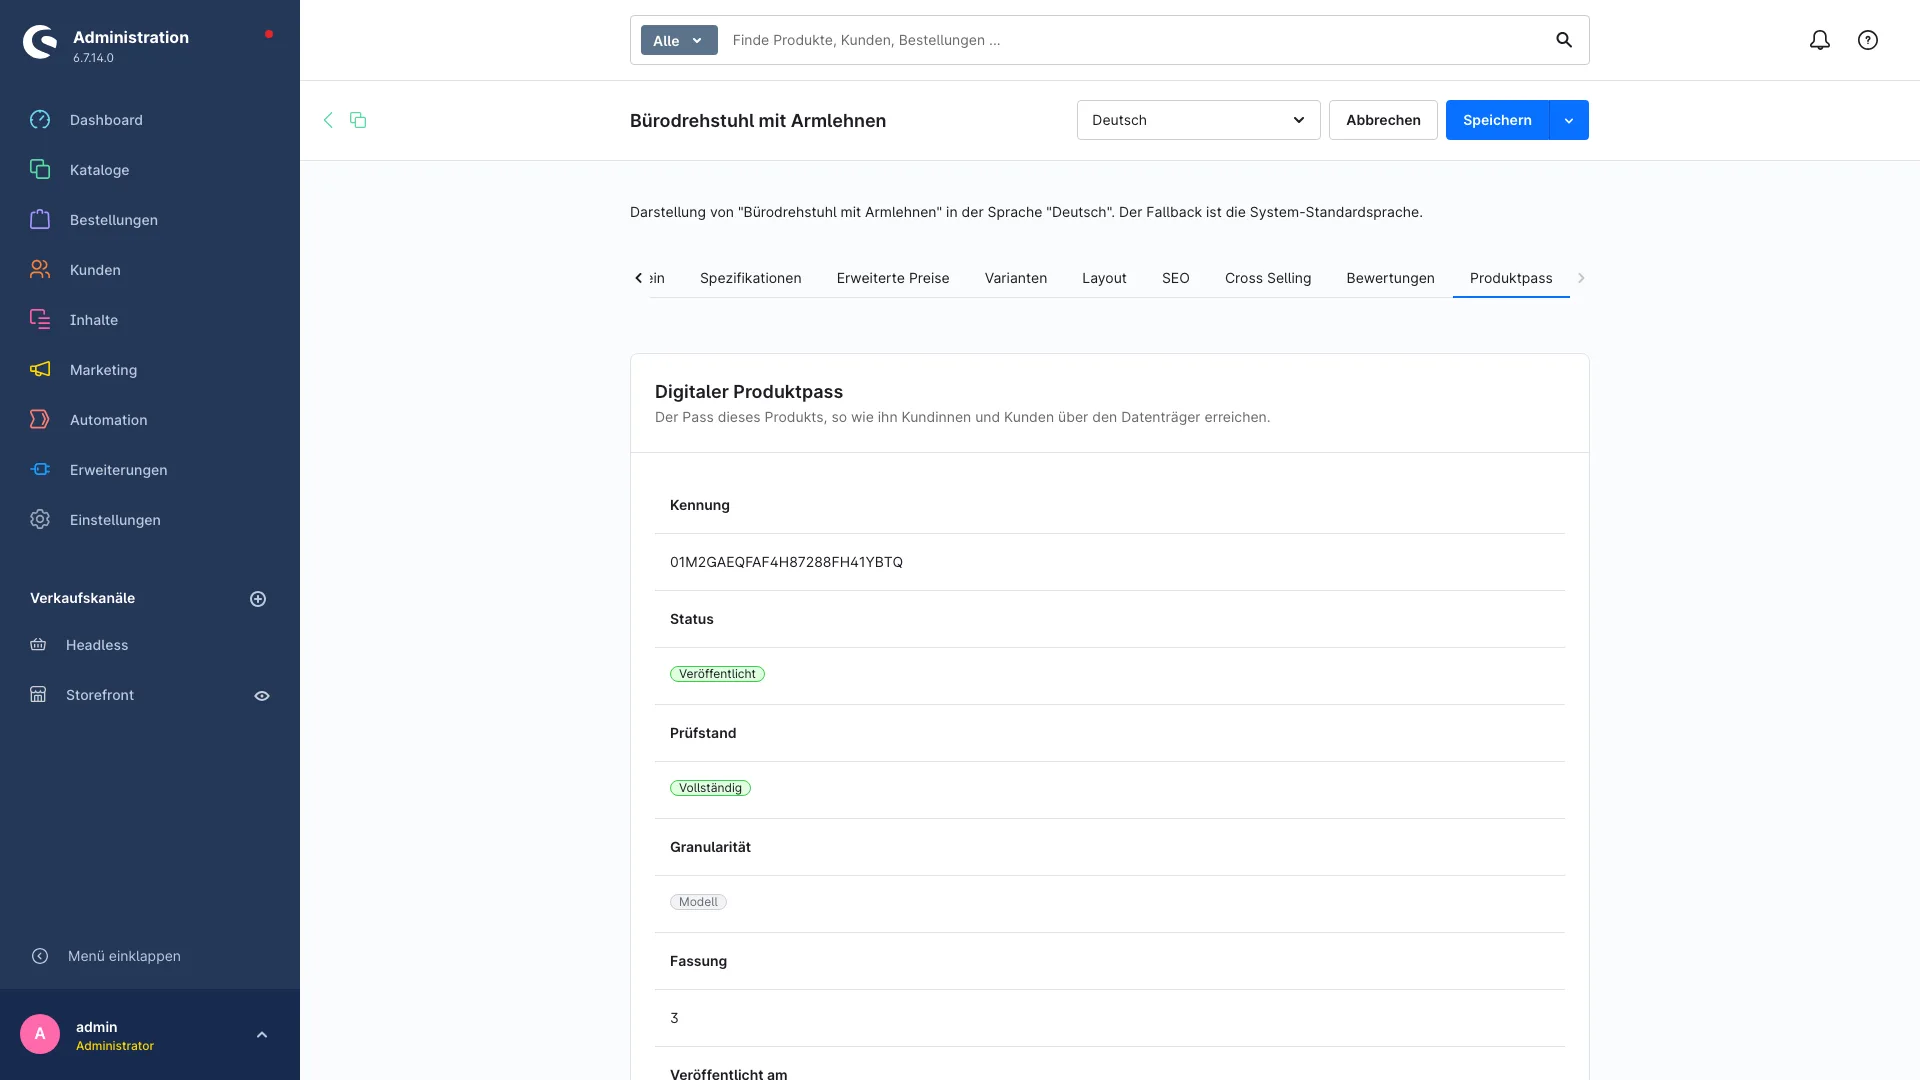Open notifications bell
1920x1080 pixels.
[1820, 40]
